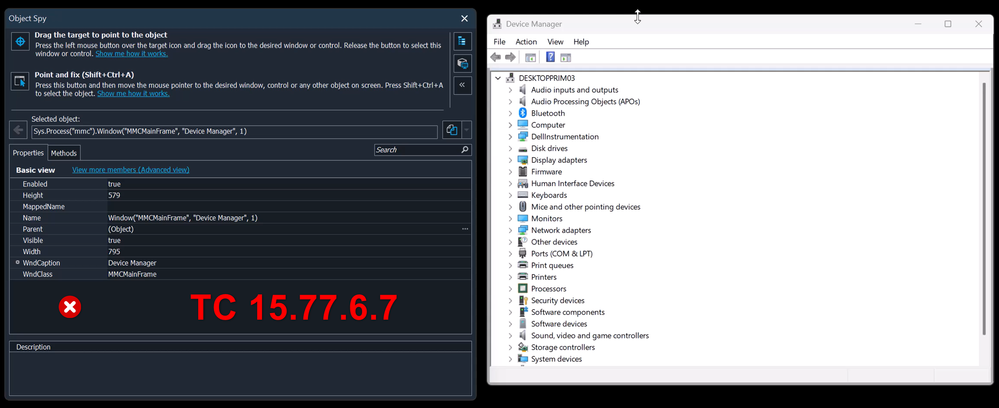Click the magnifier icon in the Search box

pos(464,150)
